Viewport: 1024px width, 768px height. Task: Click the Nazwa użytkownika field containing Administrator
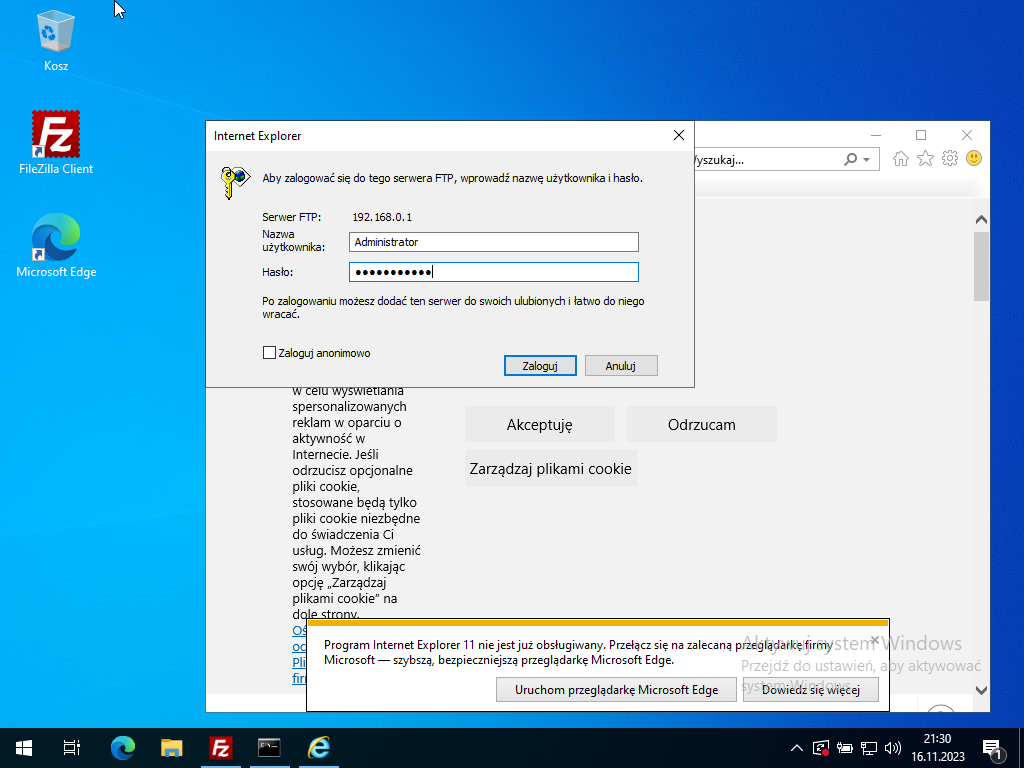[494, 242]
